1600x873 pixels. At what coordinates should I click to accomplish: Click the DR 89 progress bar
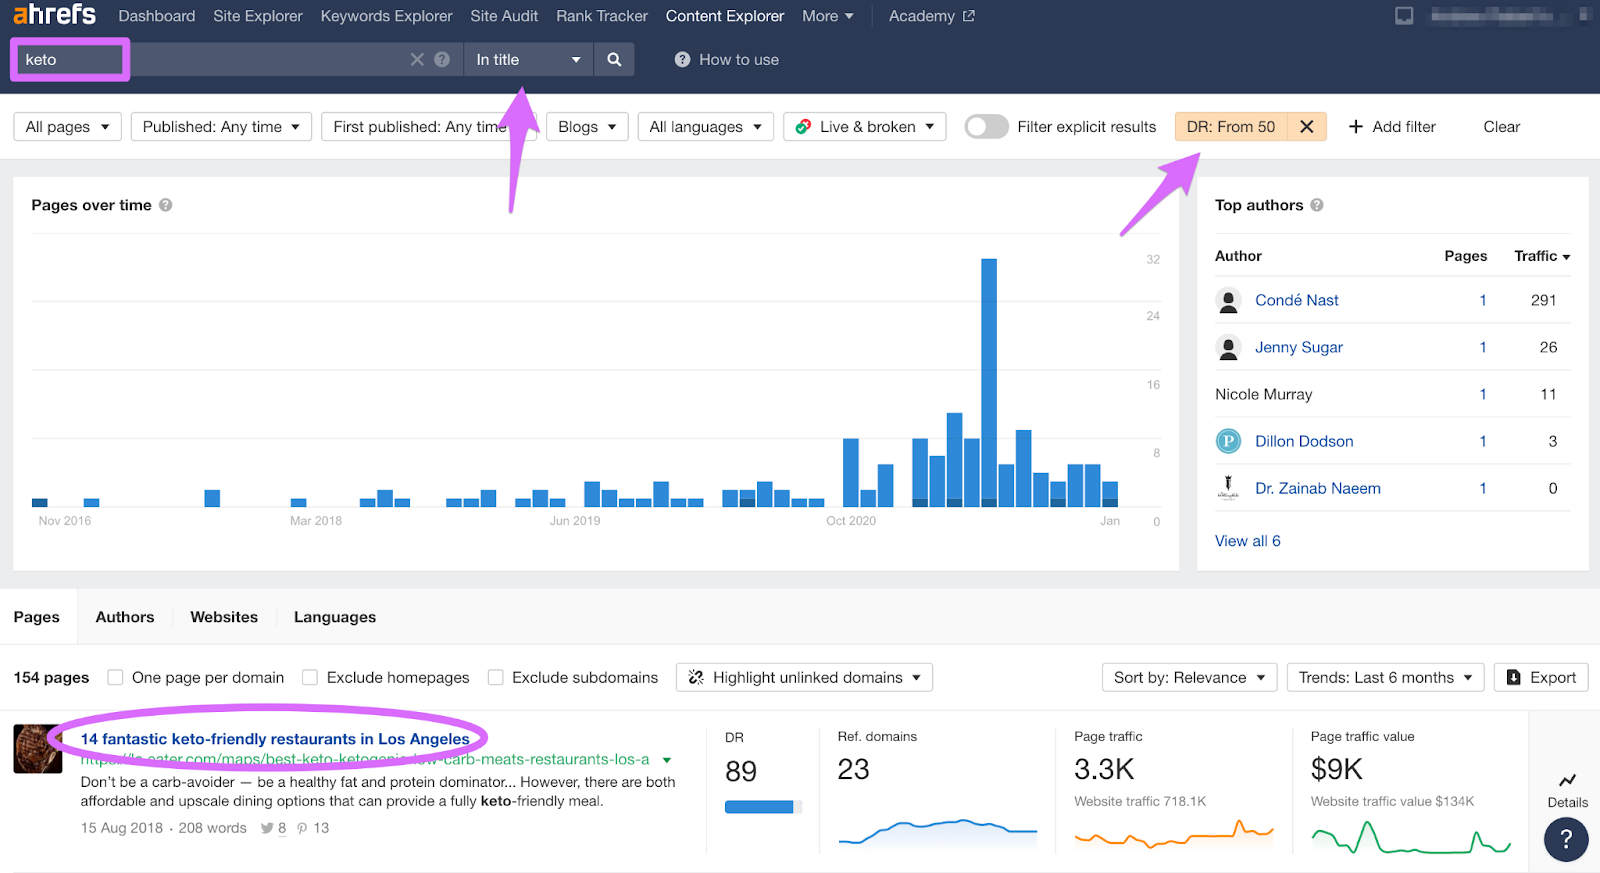point(763,807)
